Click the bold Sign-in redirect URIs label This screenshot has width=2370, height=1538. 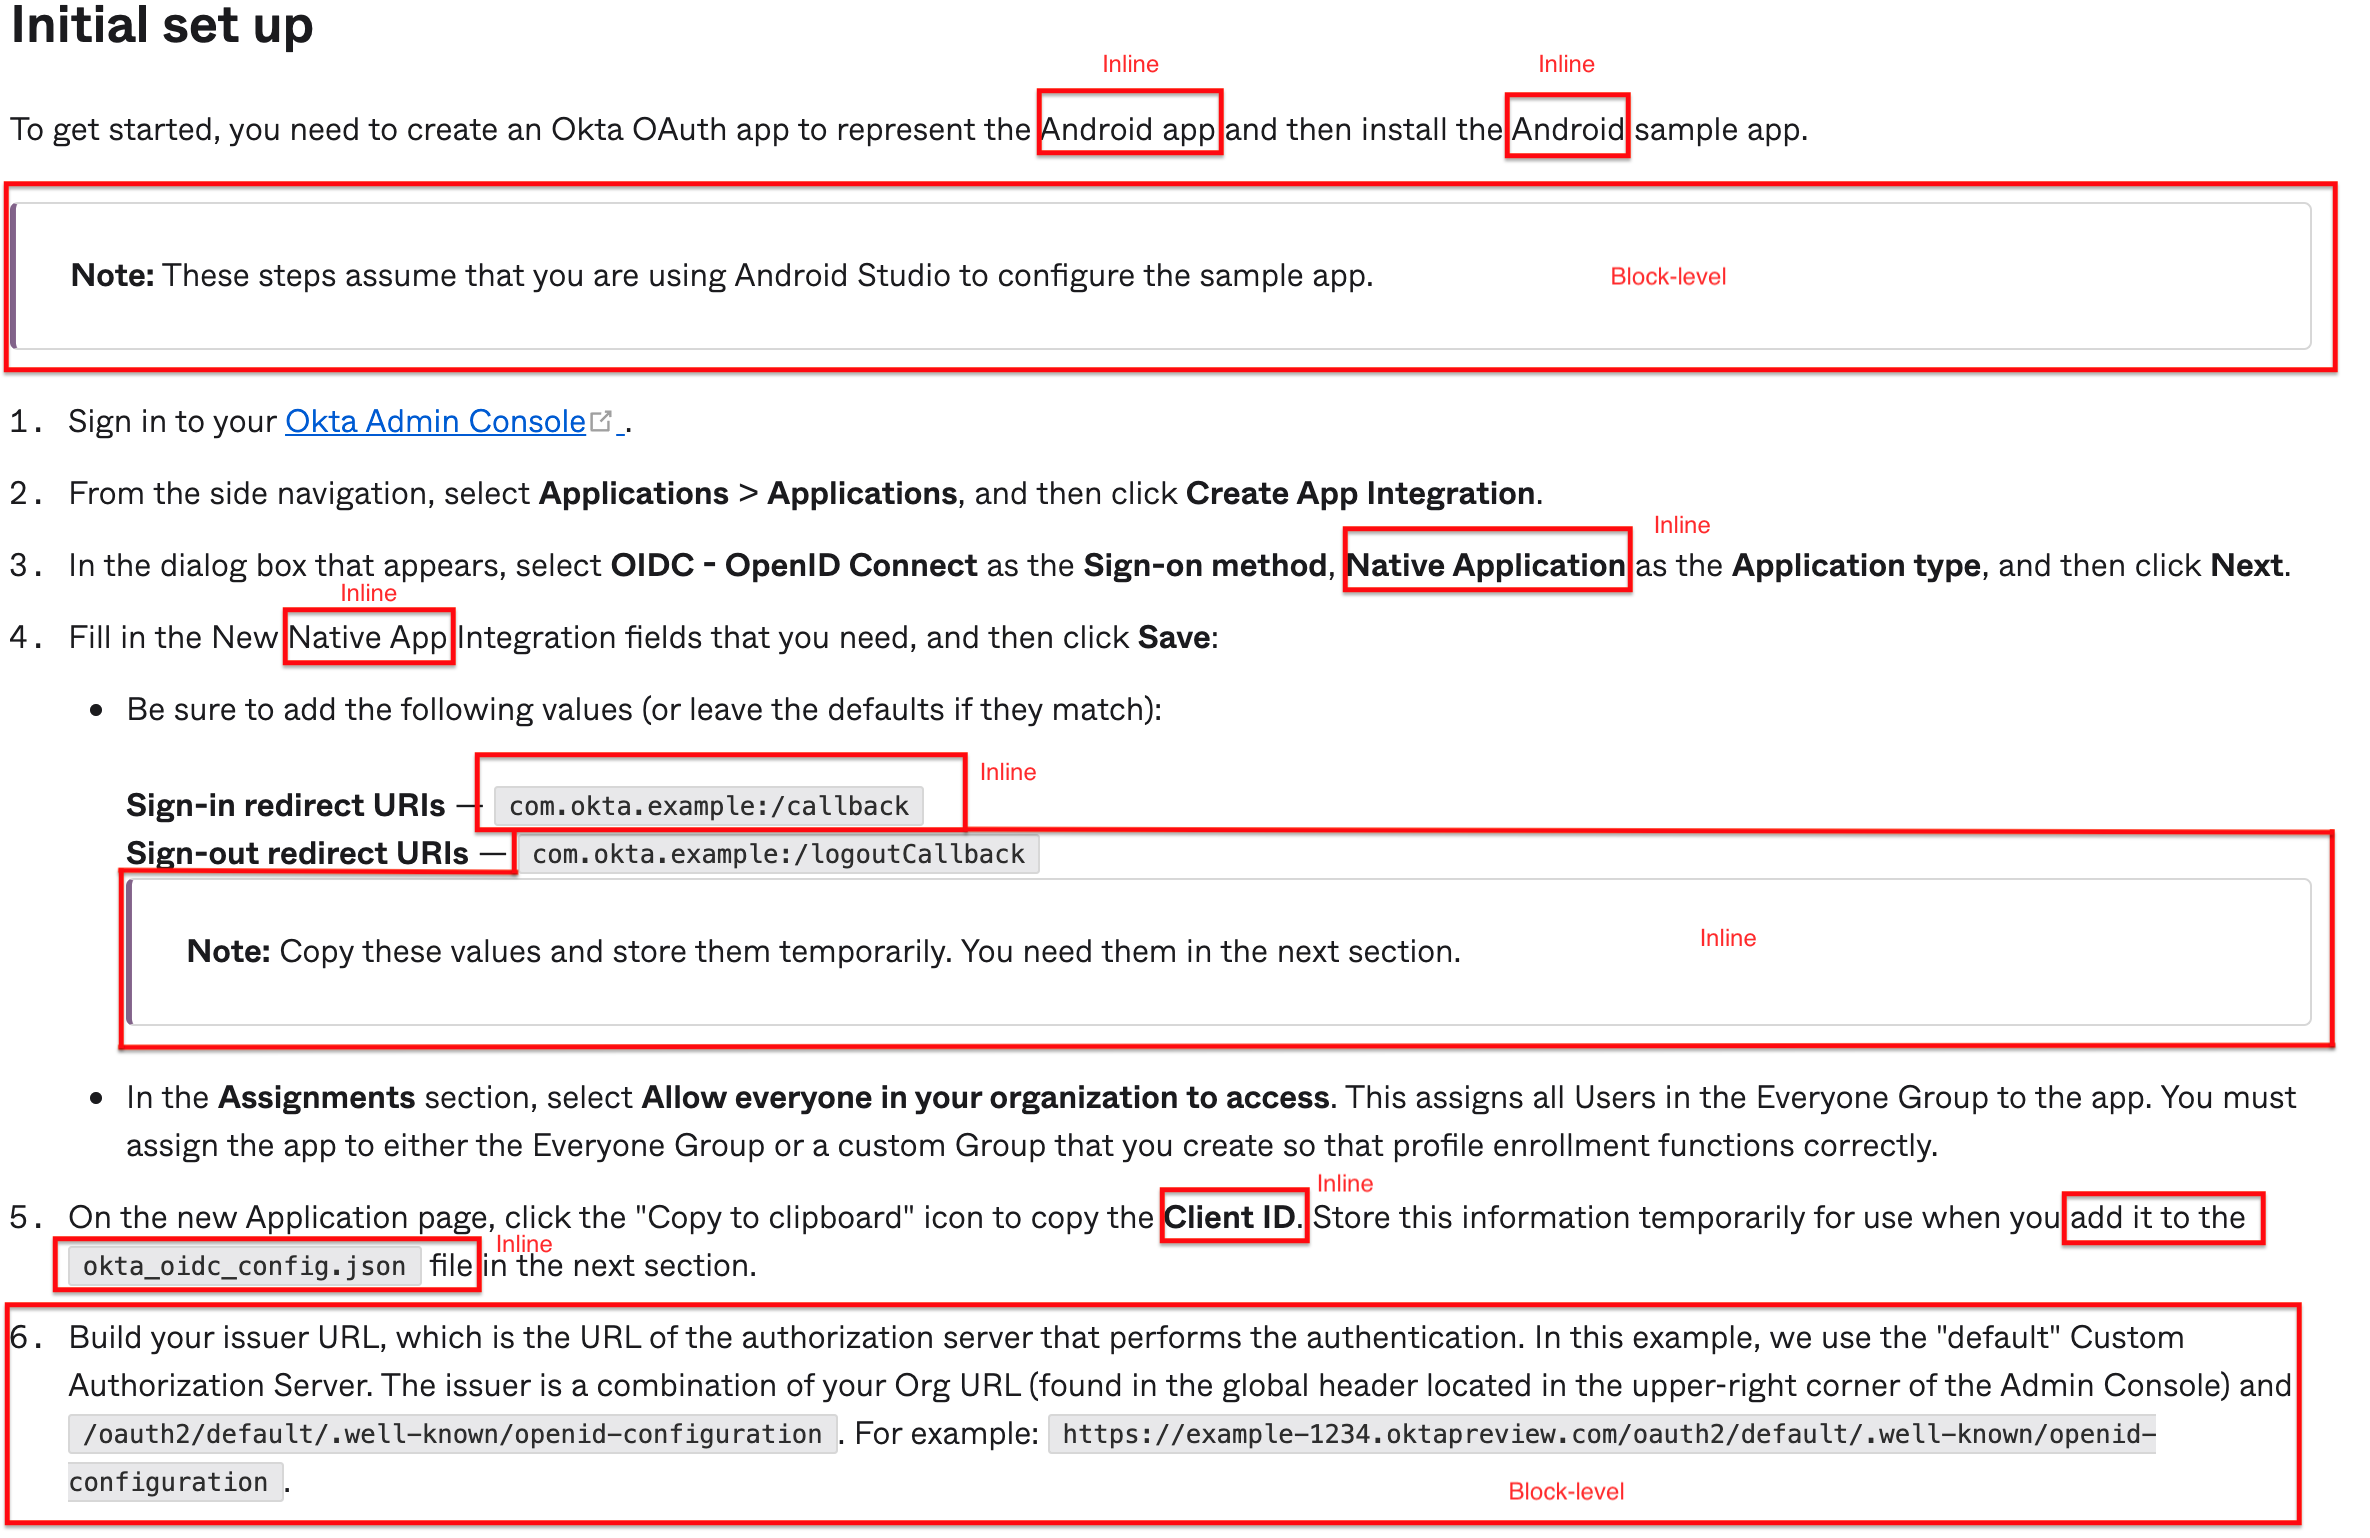coord(285,806)
